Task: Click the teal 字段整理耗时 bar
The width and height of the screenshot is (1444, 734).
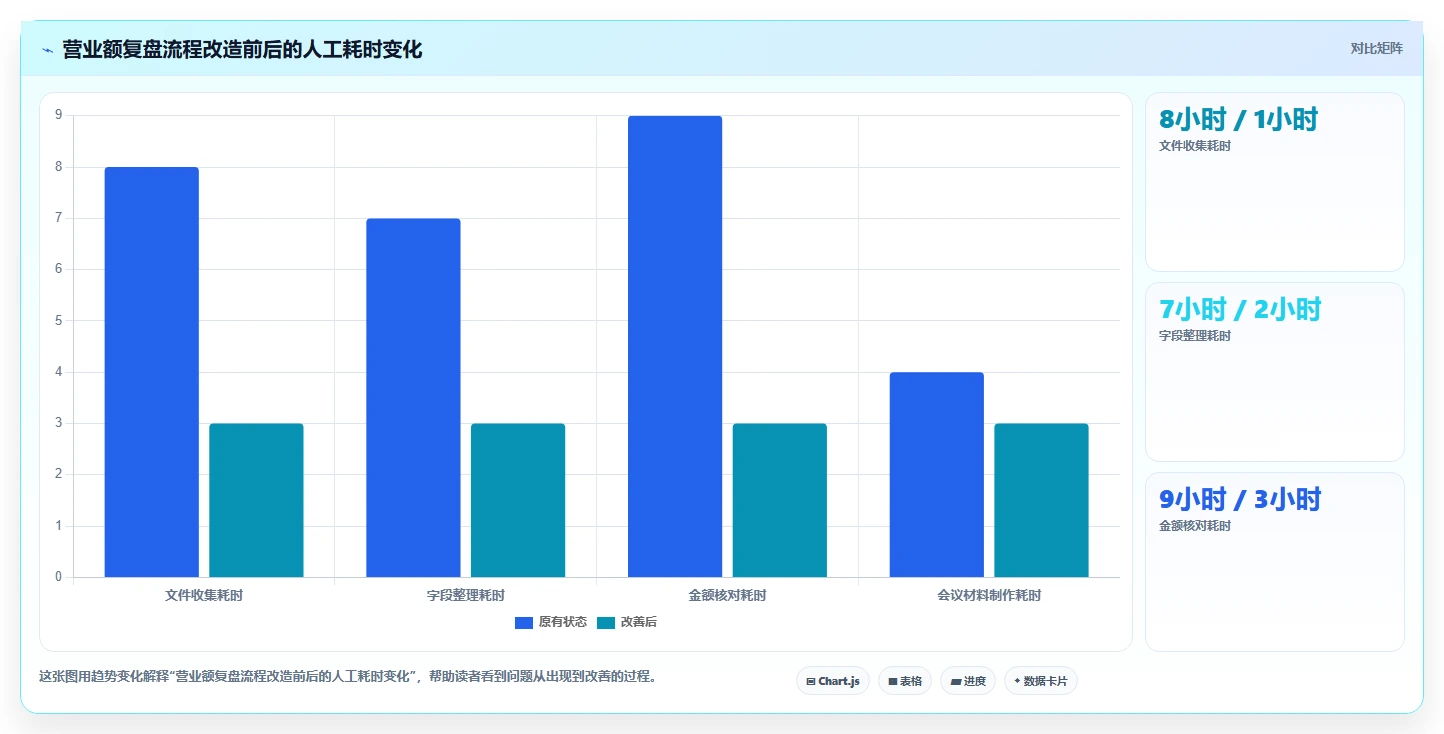Action: (x=518, y=500)
